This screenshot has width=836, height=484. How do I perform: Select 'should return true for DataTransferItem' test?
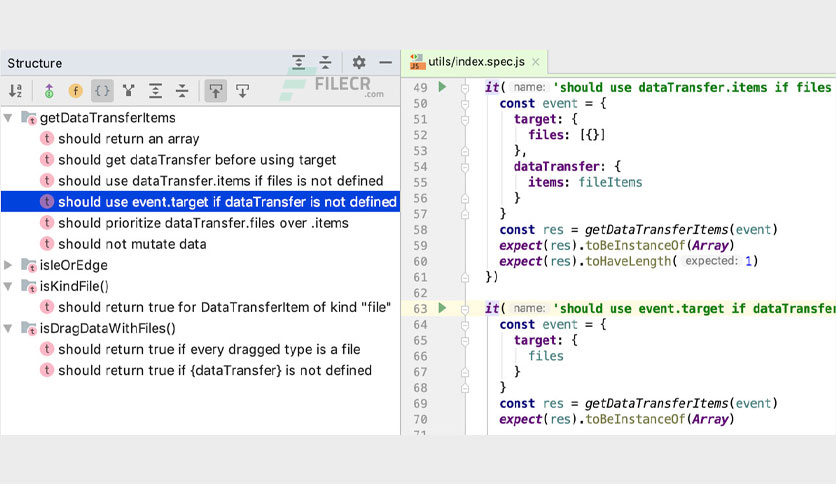(200, 307)
